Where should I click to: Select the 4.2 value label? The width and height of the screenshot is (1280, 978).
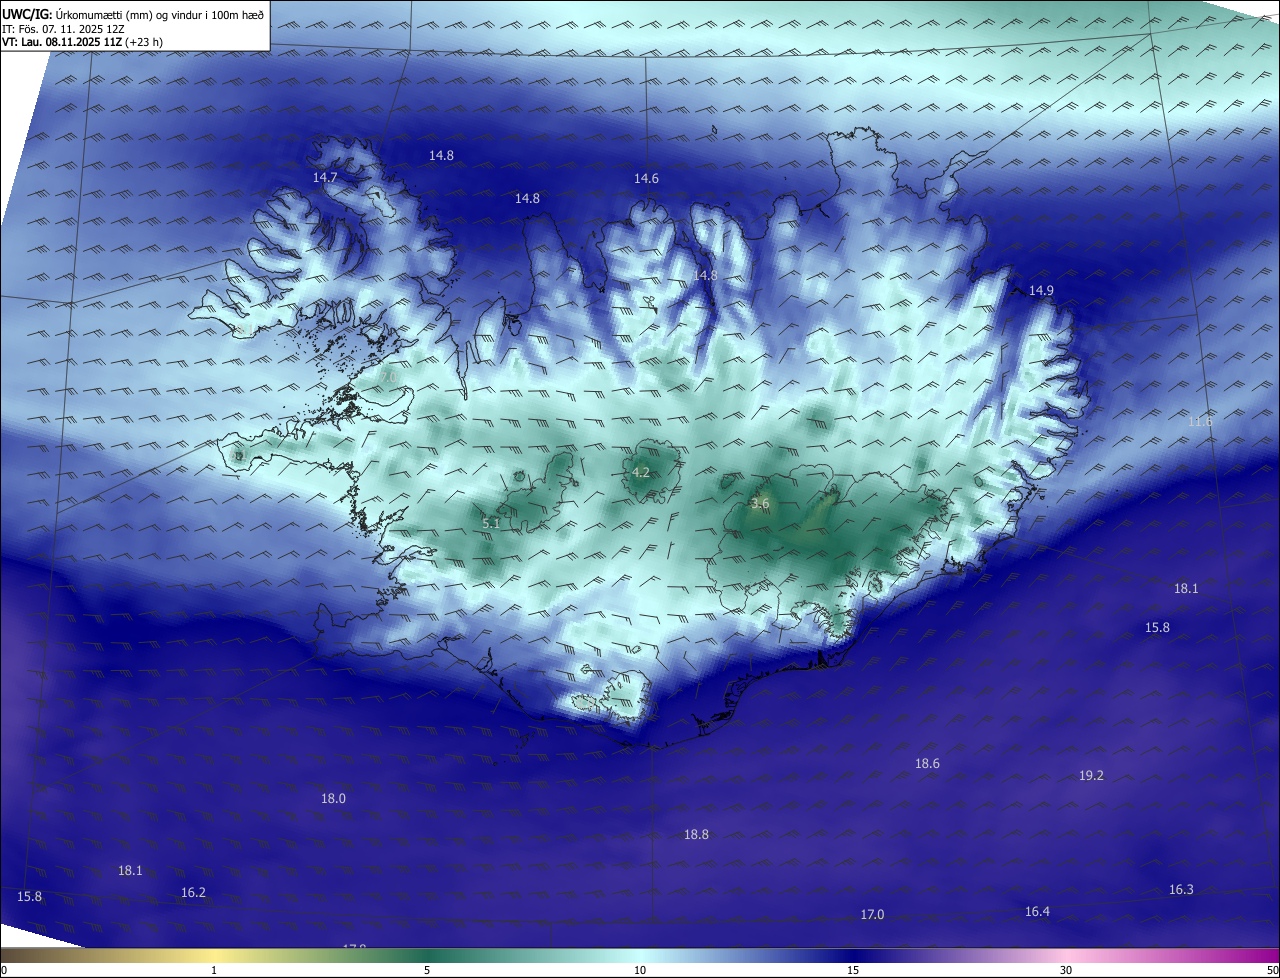coord(641,472)
